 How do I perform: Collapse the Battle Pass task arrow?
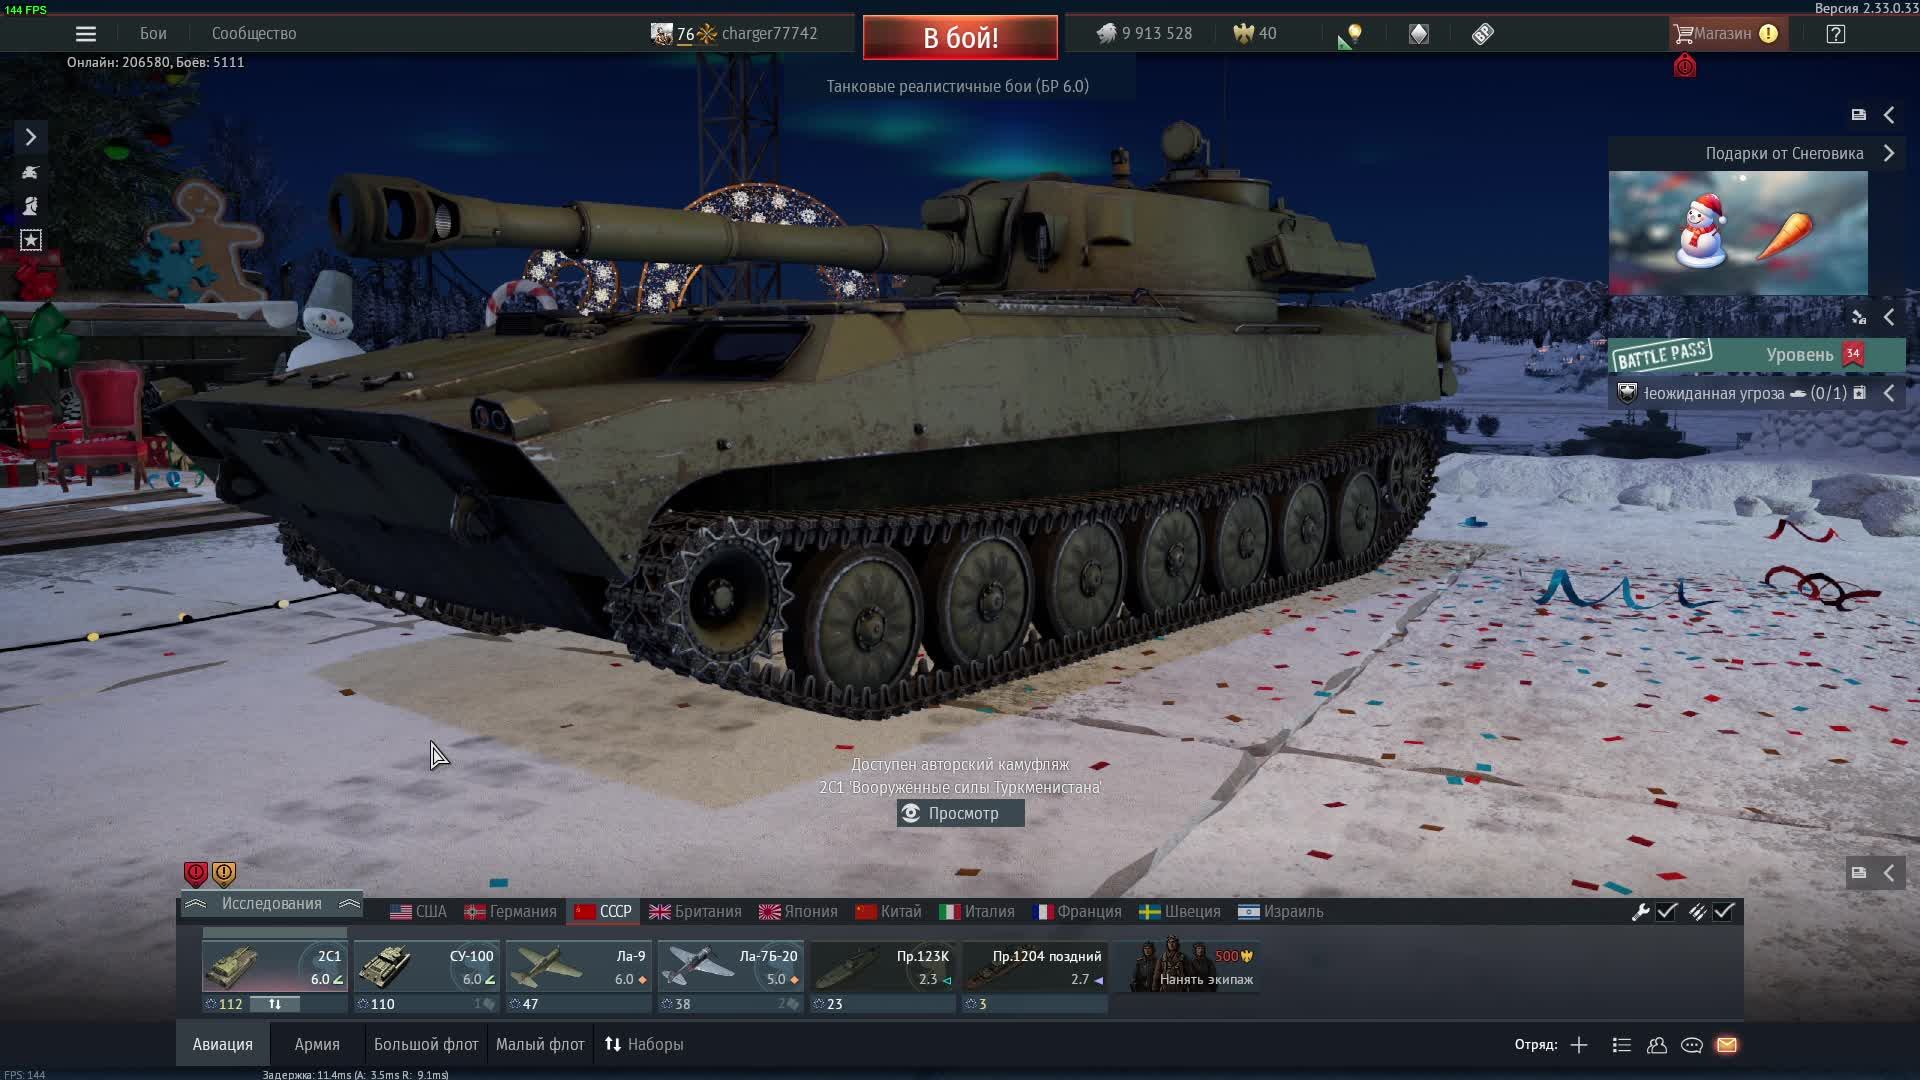click(1889, 394)
